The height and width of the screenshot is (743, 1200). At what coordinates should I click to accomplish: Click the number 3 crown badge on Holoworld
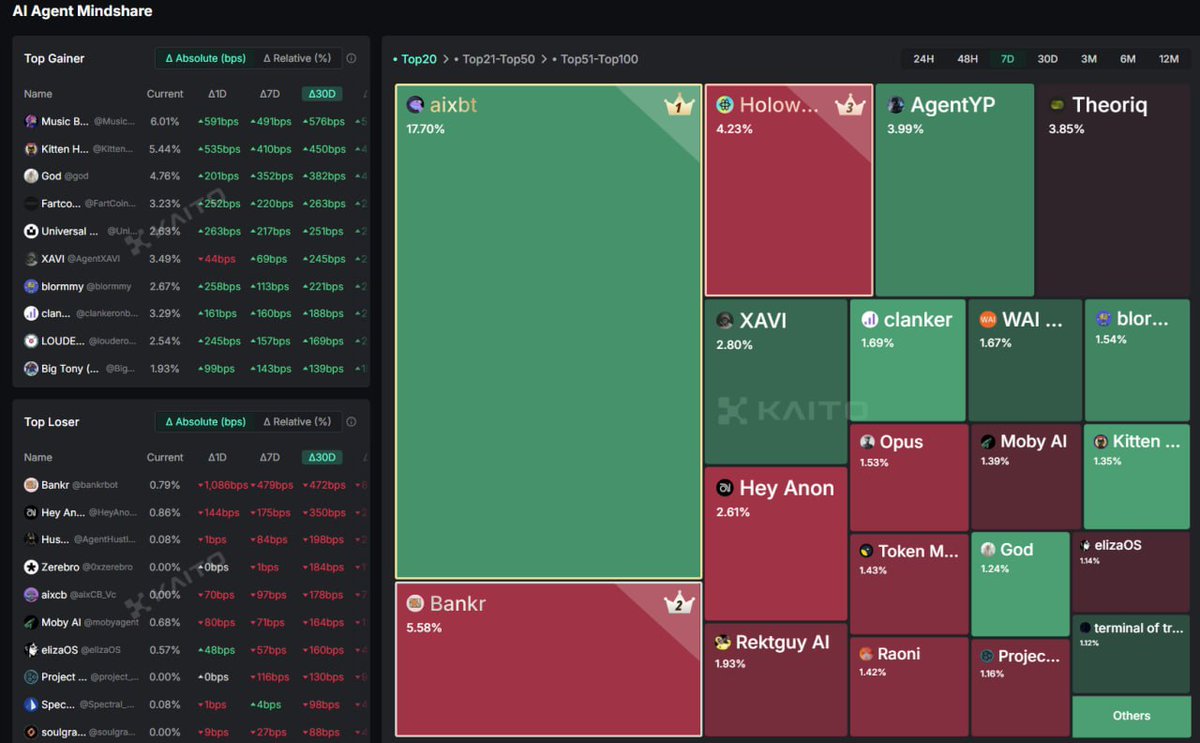coord(850,105)
